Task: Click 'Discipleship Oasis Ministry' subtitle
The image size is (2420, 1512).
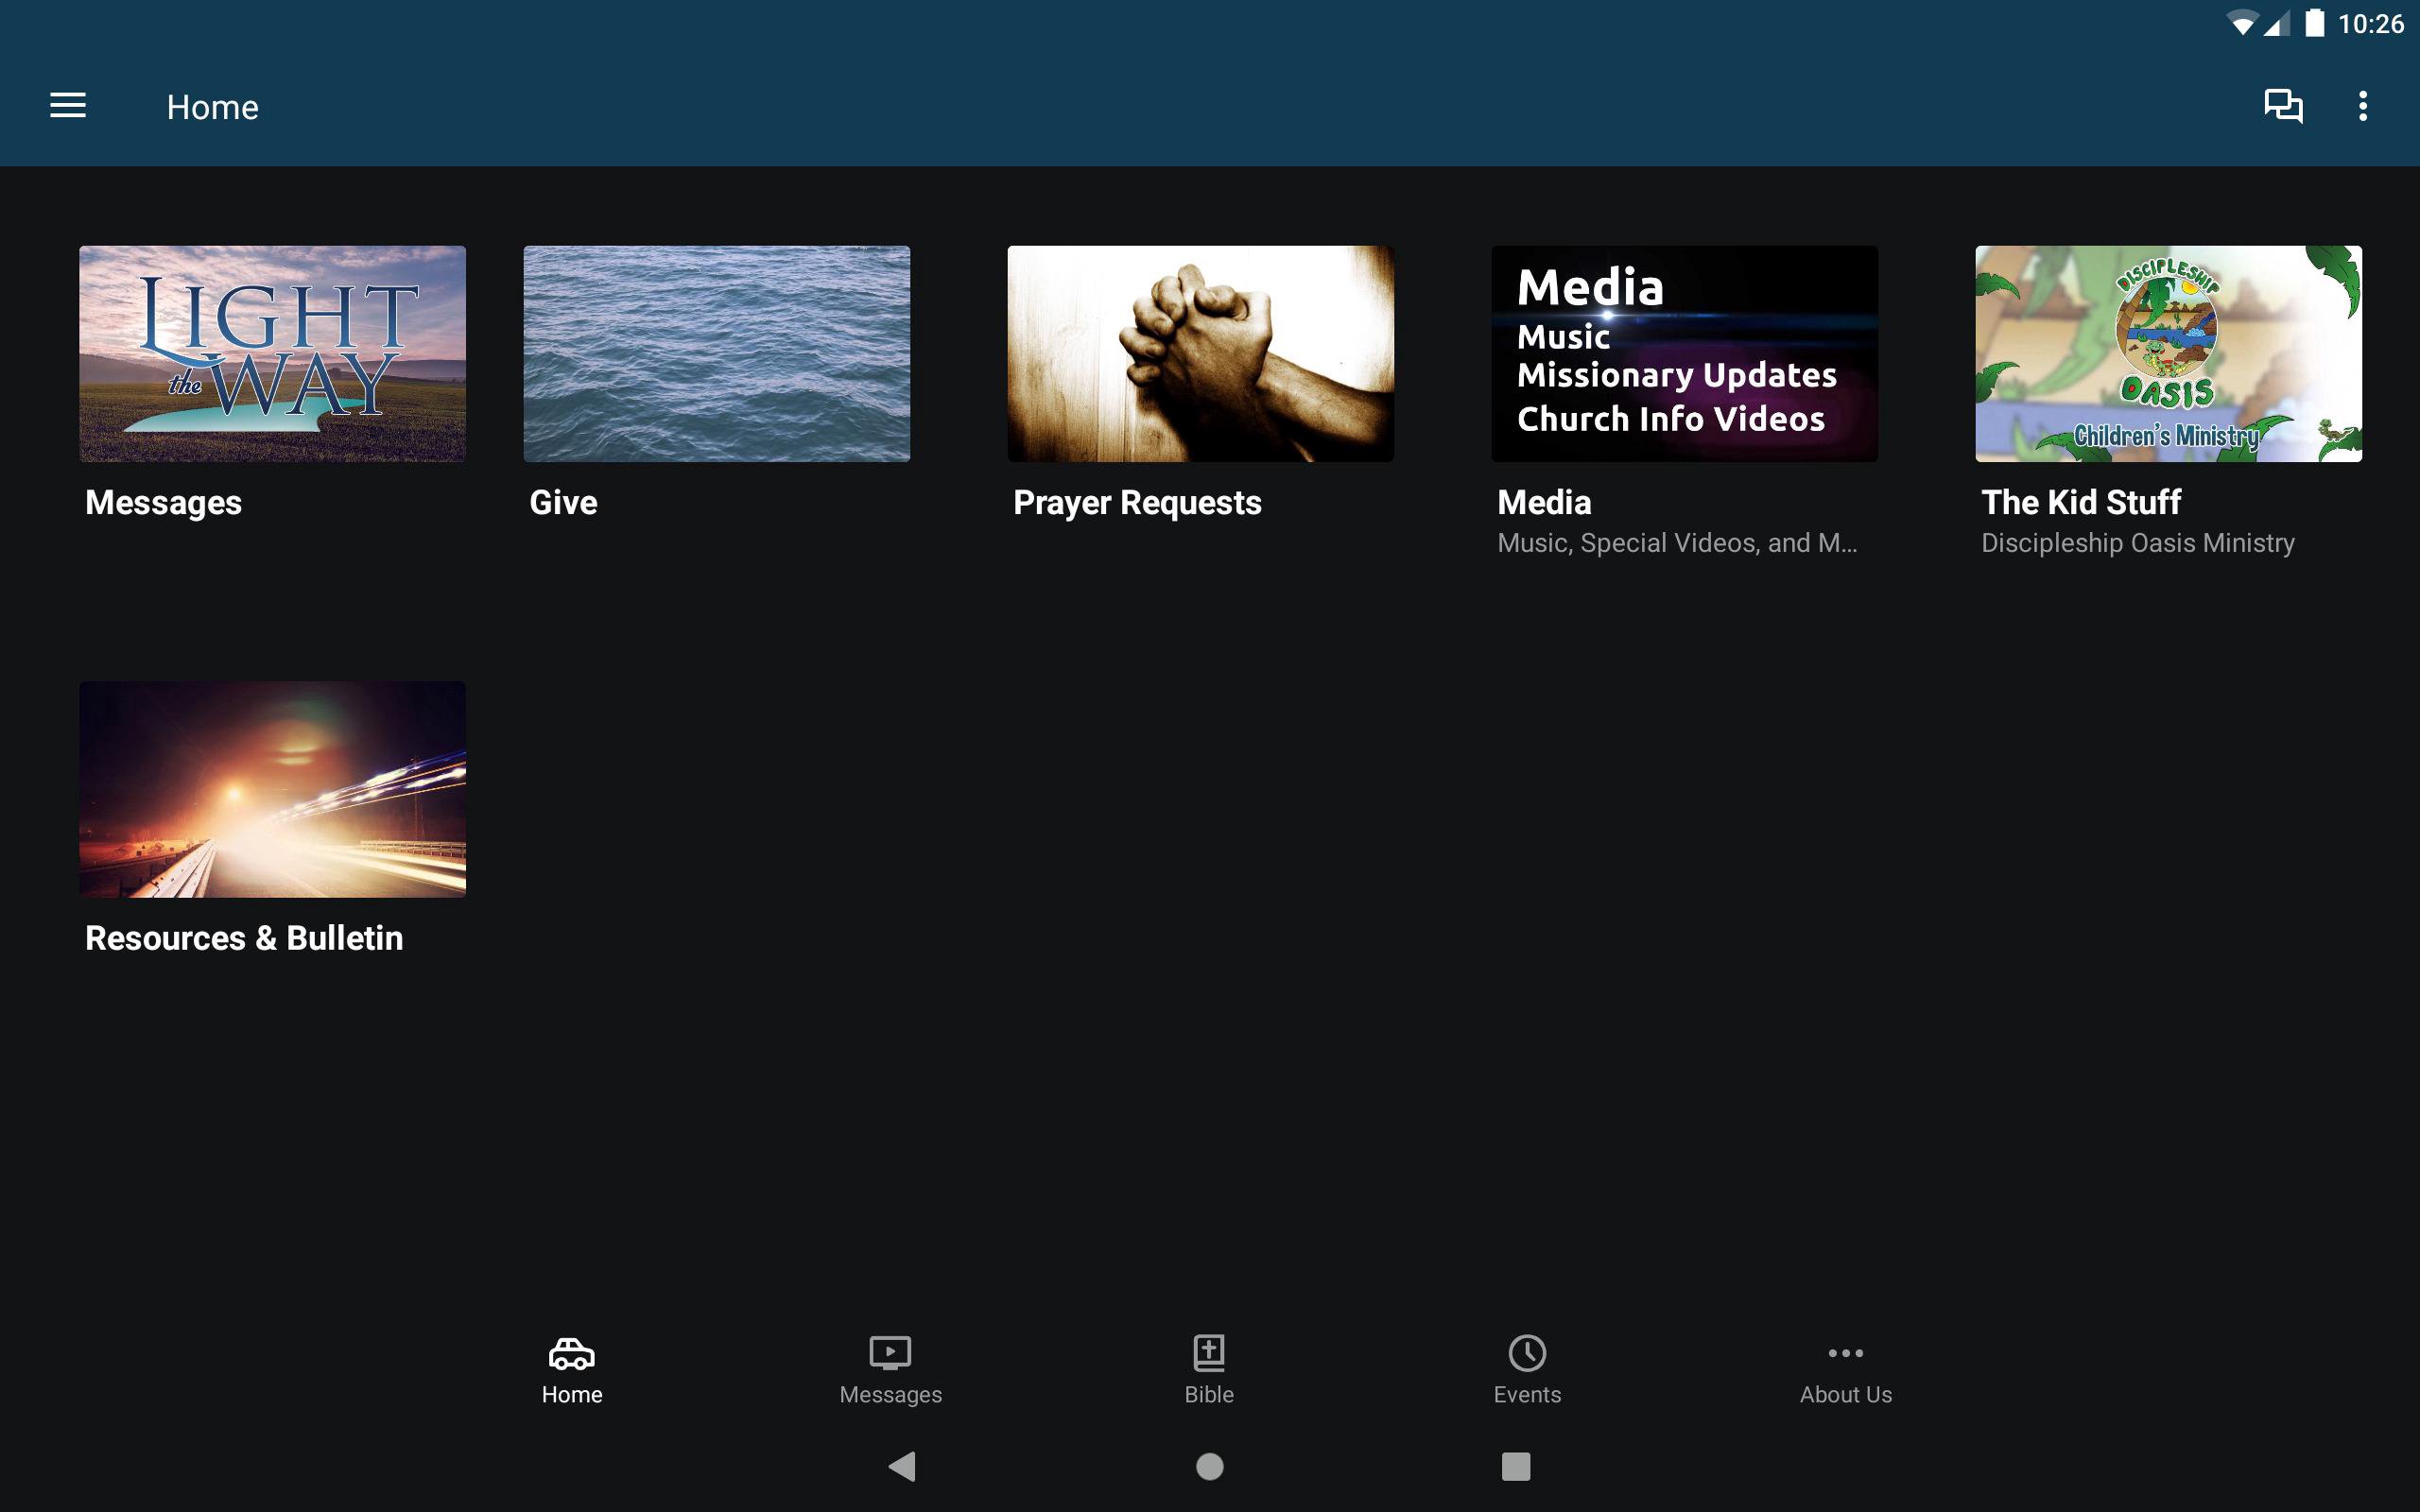Action: point(2138,543)
